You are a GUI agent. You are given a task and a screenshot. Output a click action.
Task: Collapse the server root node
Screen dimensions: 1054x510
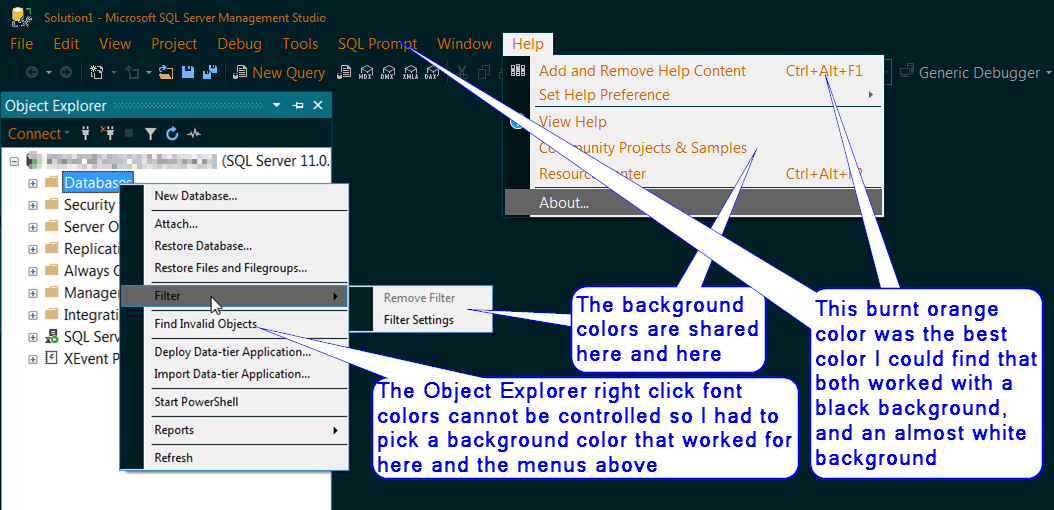14,161
